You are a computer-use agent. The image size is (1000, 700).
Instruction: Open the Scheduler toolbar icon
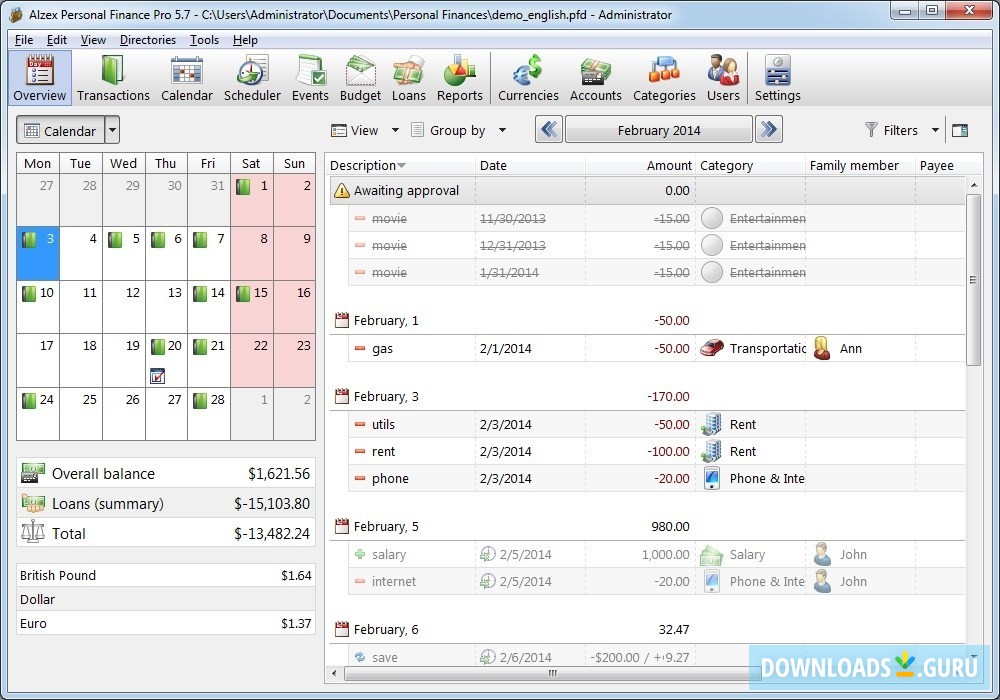pyautogui.click(x=252, y=78)
